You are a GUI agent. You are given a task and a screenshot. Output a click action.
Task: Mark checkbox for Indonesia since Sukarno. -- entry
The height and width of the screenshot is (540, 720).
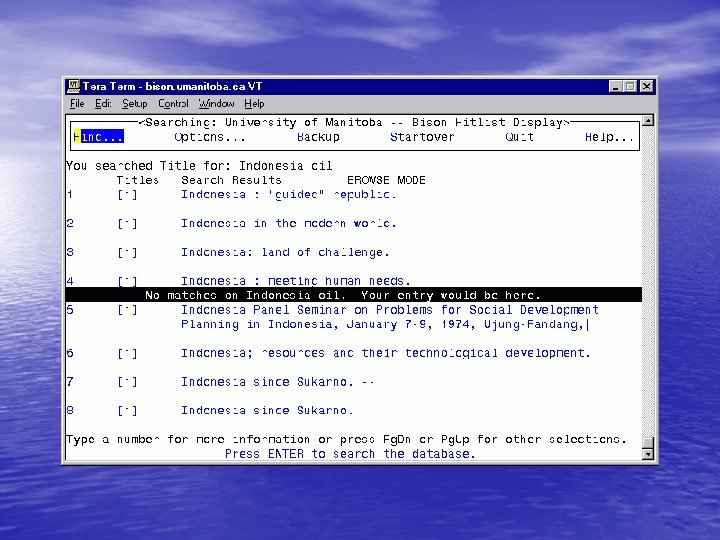coord(127,382)
